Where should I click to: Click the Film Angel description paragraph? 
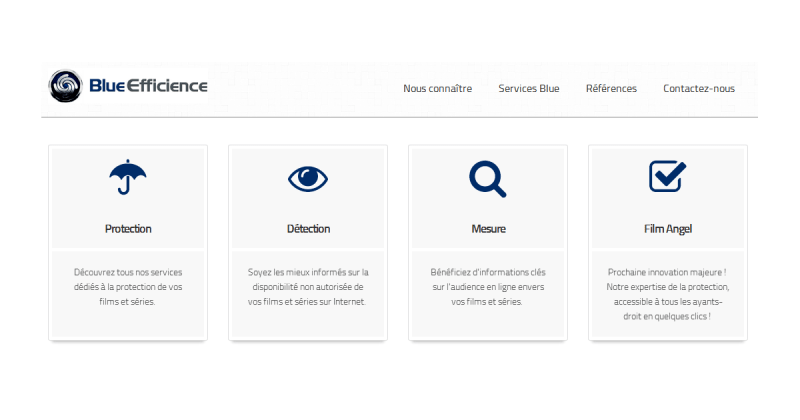[x=668, y=293]
